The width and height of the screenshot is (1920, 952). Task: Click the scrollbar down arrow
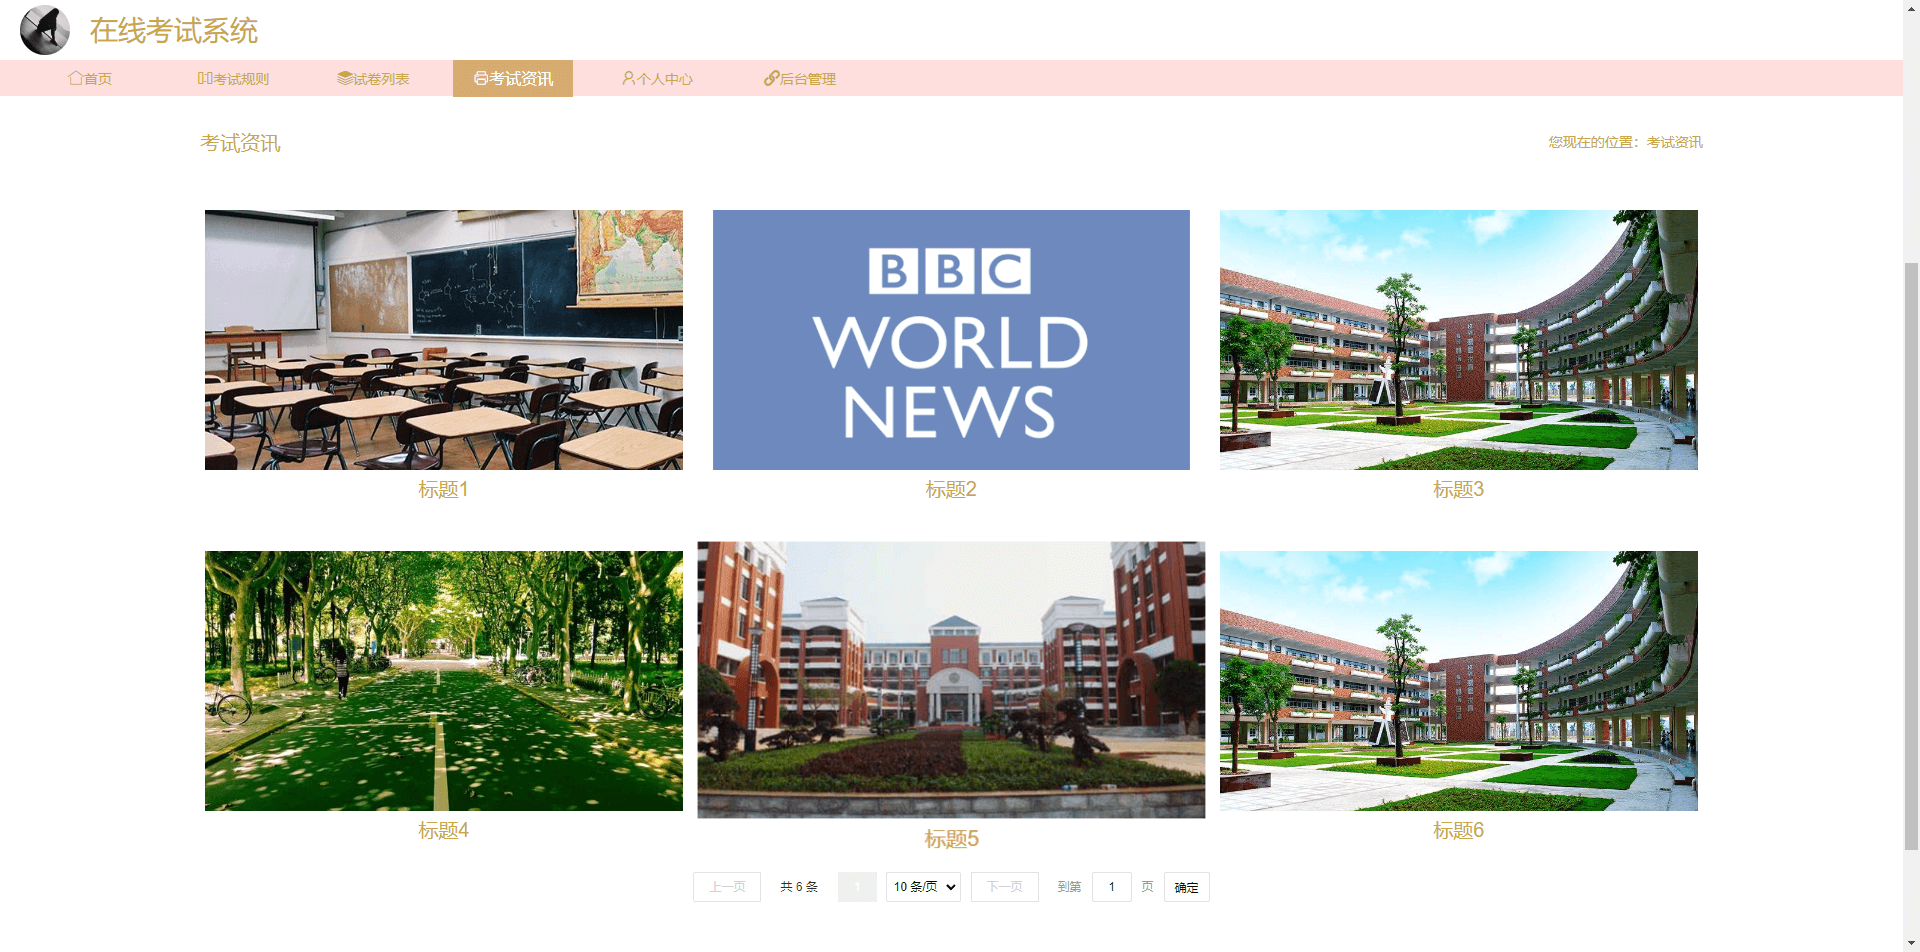(x=1911, y=943)
